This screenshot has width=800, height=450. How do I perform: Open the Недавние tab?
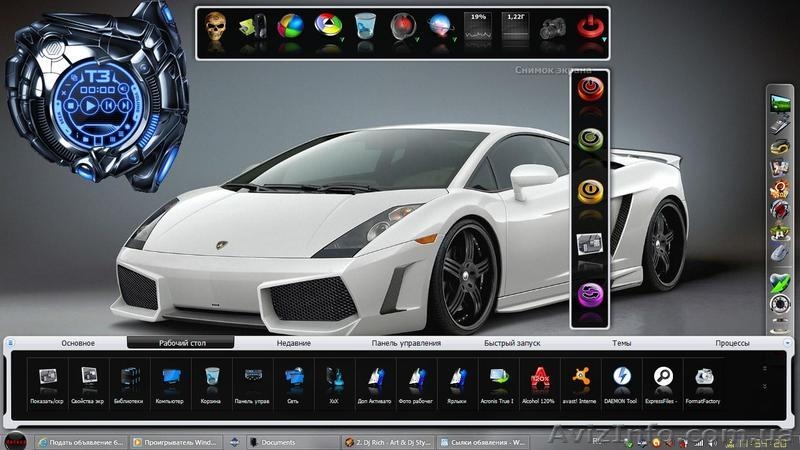(294, 343)
